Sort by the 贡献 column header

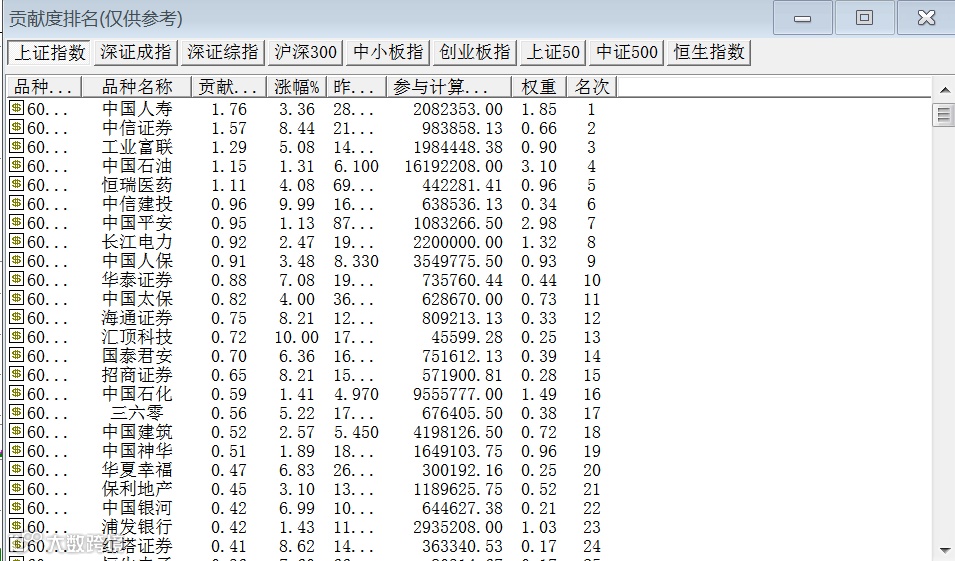228,86
